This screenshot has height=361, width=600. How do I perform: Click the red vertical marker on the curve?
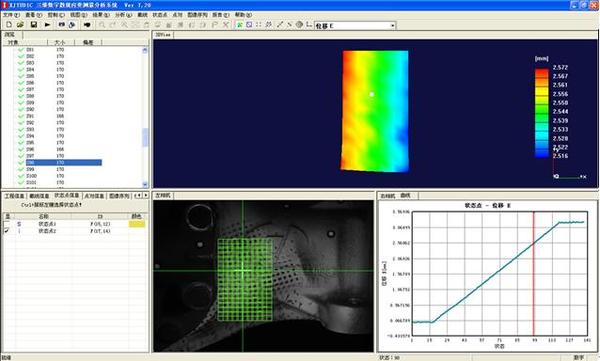pos(533,273)
